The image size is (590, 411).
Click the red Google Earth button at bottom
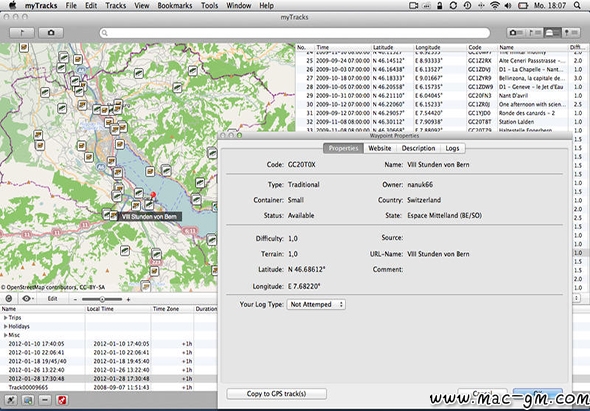pos(61,400)
